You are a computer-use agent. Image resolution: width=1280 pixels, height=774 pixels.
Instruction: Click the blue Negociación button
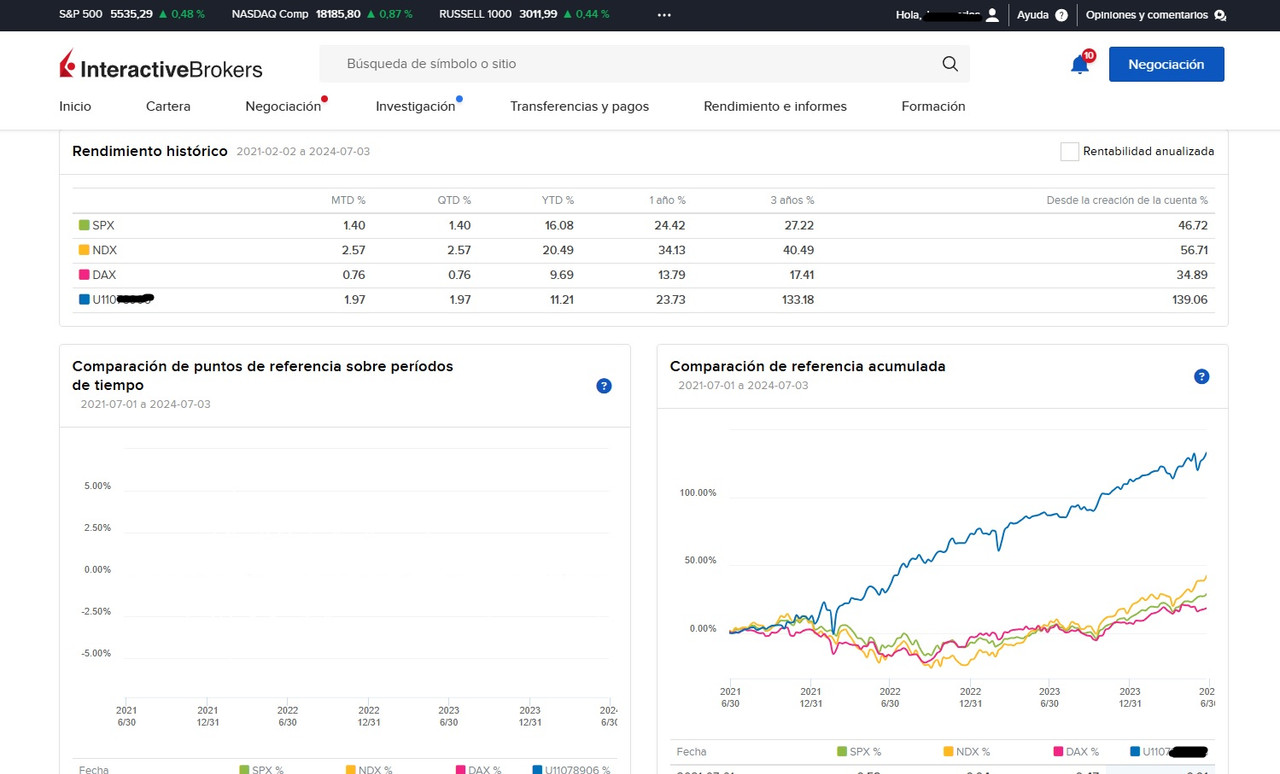click(1166, 64)
